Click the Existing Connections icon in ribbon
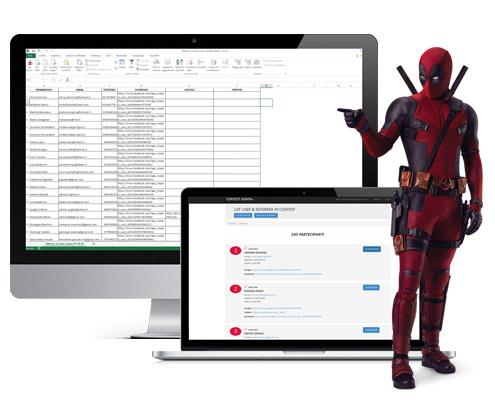Screen dimensions: 495x400 (66, 65)
